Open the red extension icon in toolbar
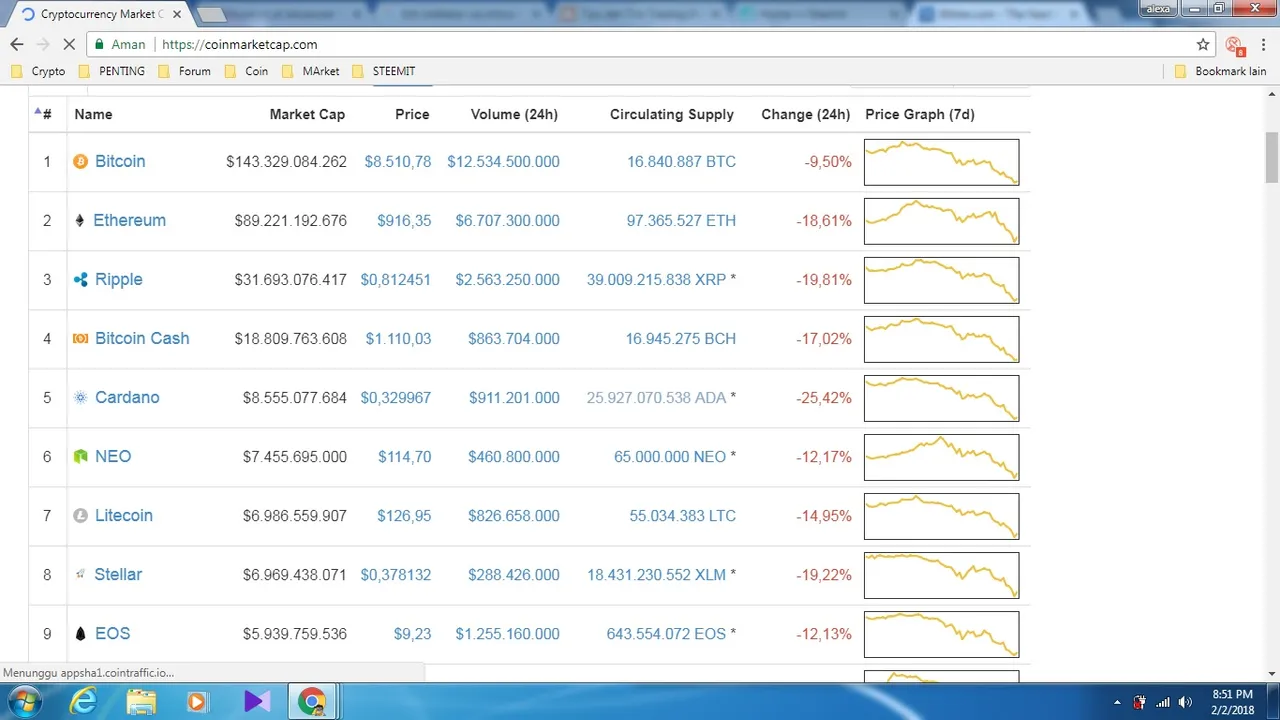Screen dimensions: 1280x720 click(x=1234, y=45)
